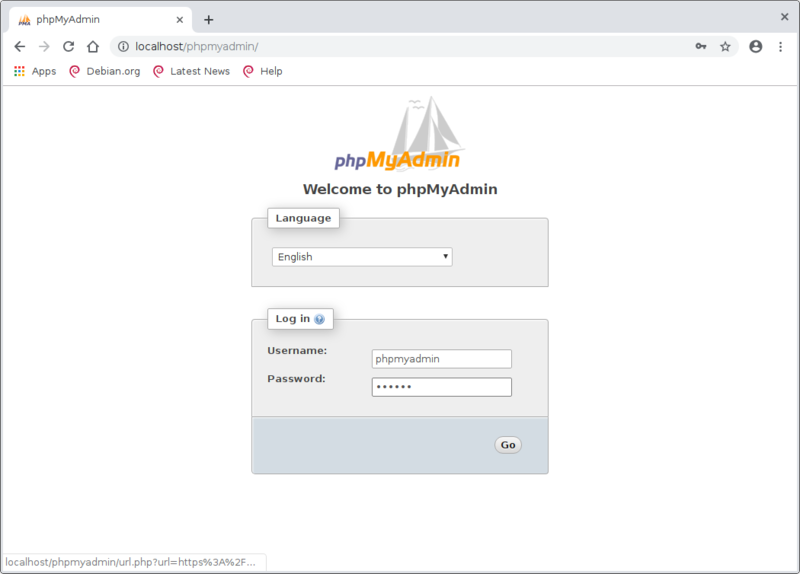The width and height of the screenshot is (800, 574).
Task: Bookmark this page with the star
Action: tap(725, 46)
